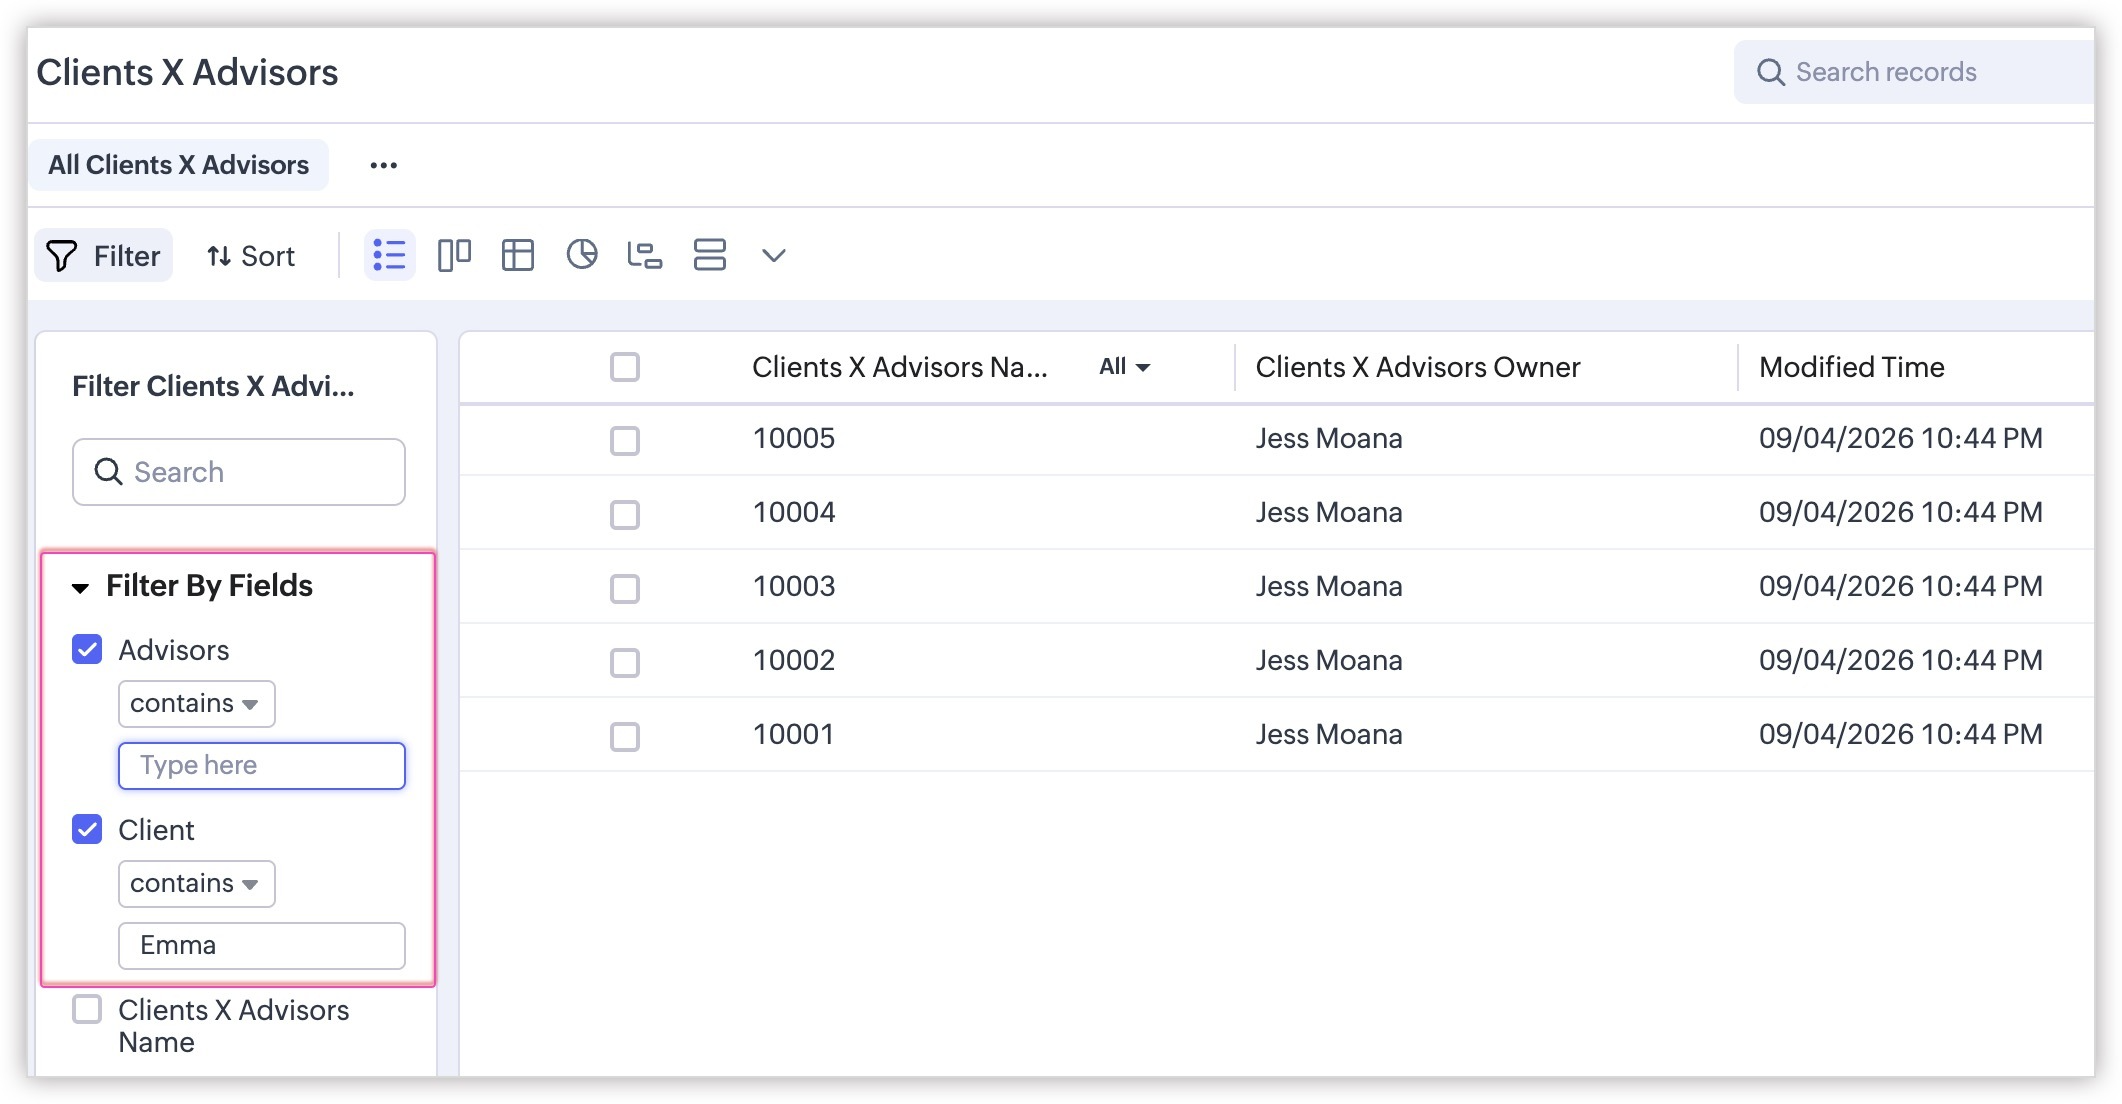Switch to kanban view icon
This screenshot has width=2122, height=1104.
454,255
